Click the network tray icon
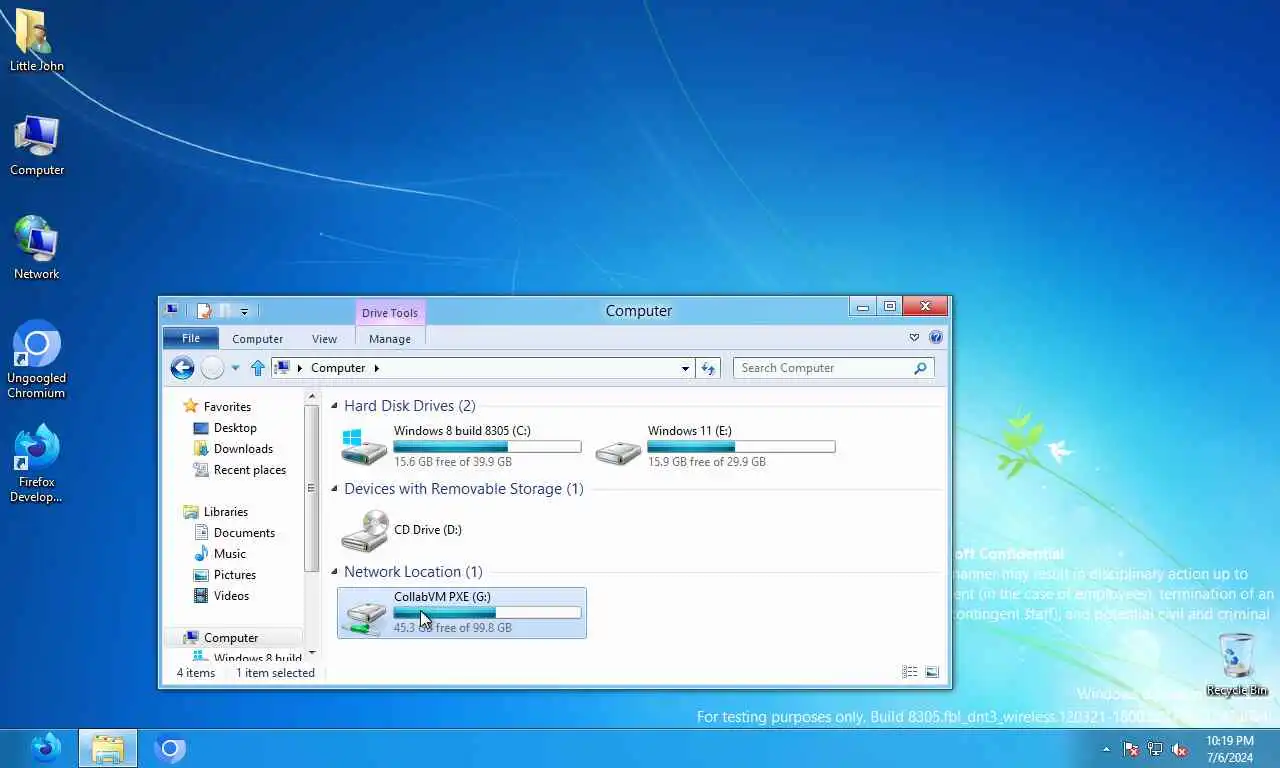This screenshot has height=768, width=1280. (1155, 749)
